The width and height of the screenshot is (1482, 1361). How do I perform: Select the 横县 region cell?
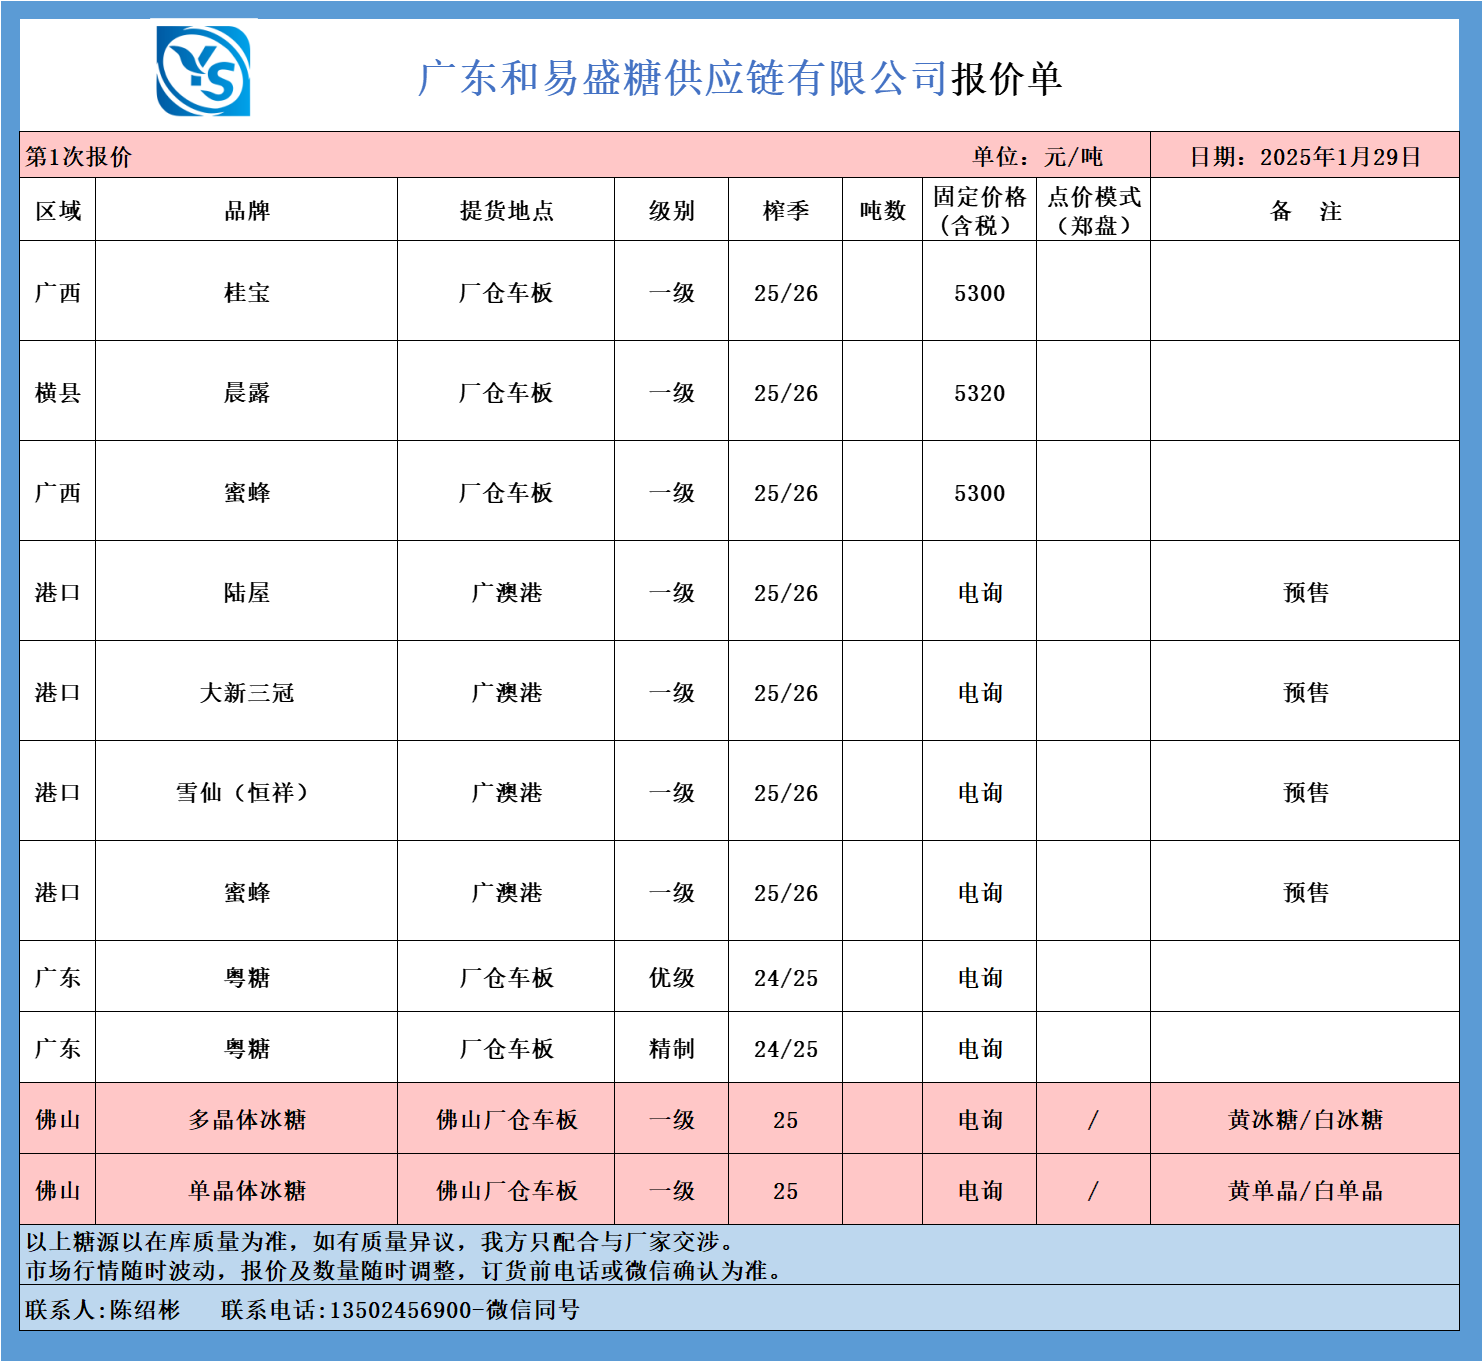pos(57,393)
